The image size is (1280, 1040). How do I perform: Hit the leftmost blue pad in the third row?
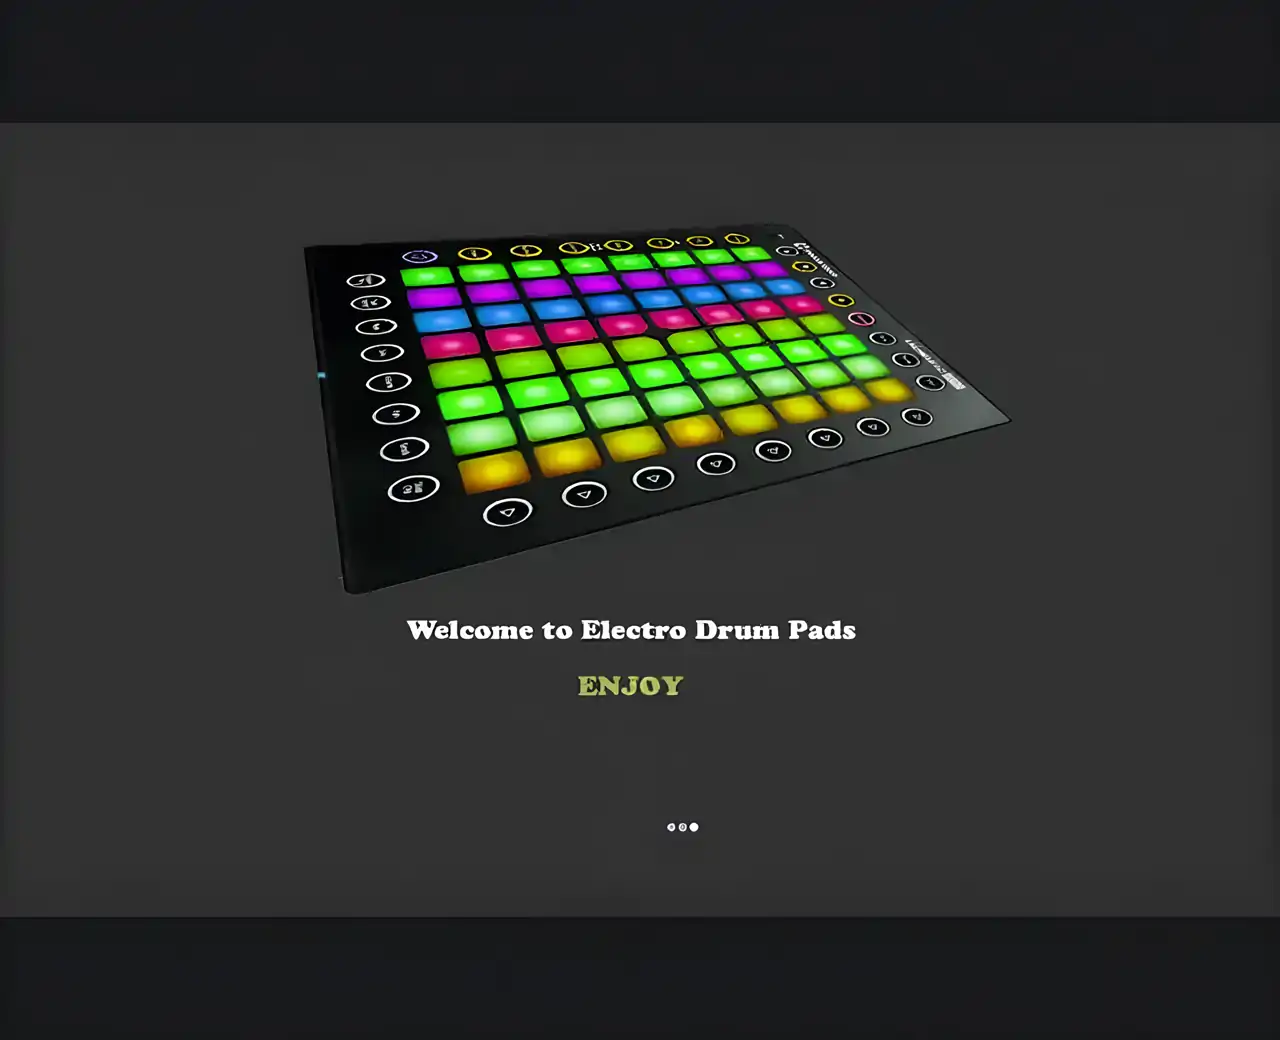tap(441, 321)
